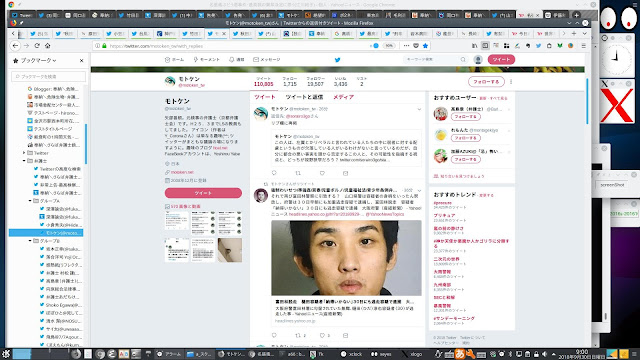This screenshot has width=640, height=360.
Task: Click the bookmarks search field
Action: coord(49,76)
